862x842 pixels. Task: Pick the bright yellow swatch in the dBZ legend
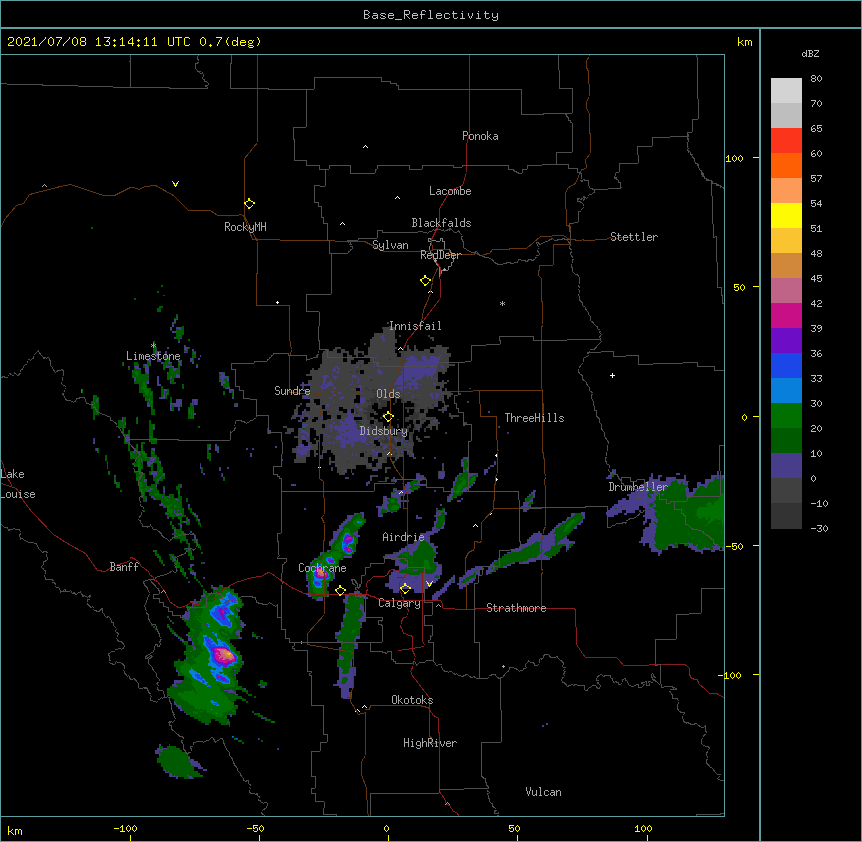click(x=786, y=215)
